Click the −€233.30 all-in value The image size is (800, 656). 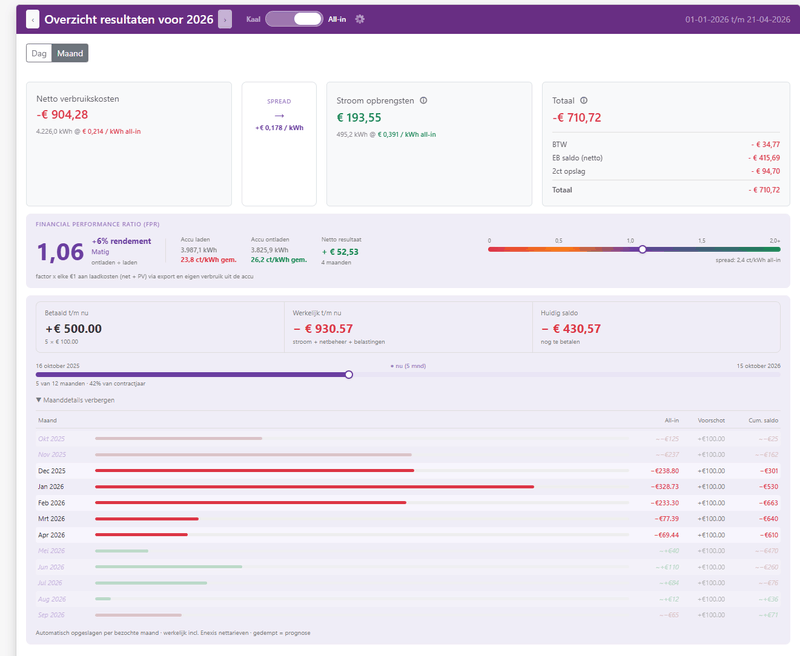click(x=665, y=503)
